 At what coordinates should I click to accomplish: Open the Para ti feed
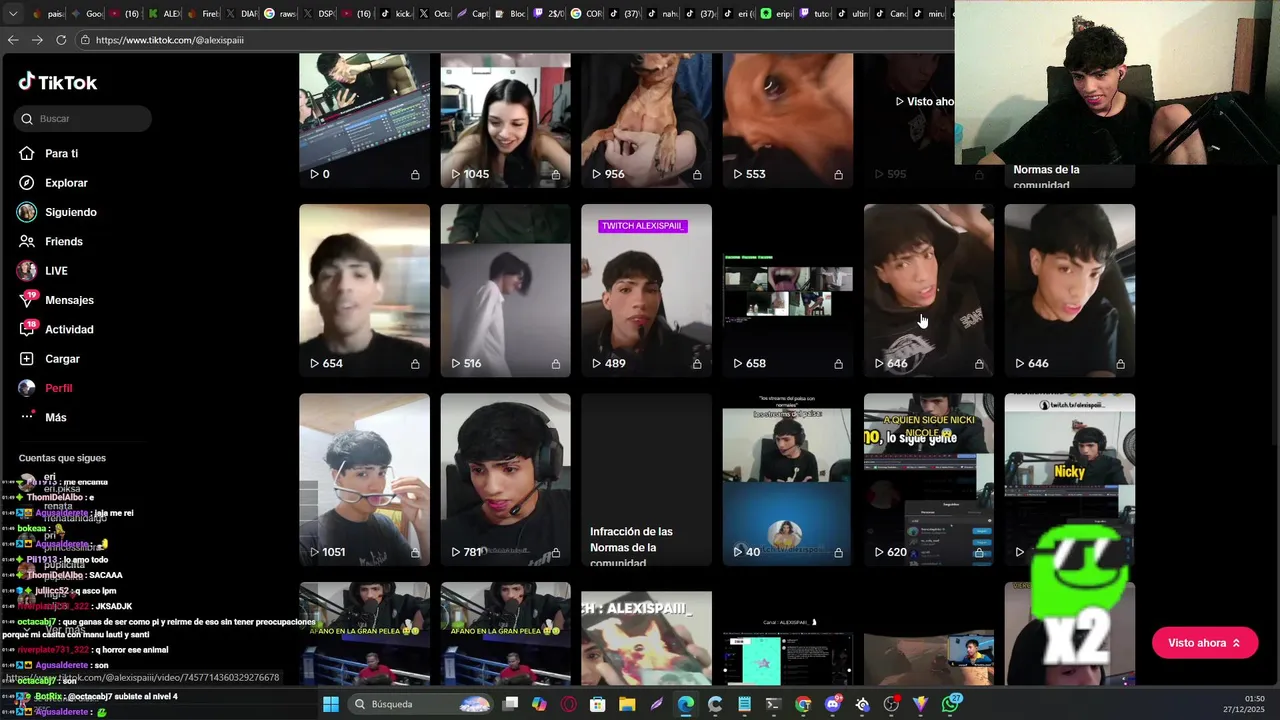tap(61, 153)
